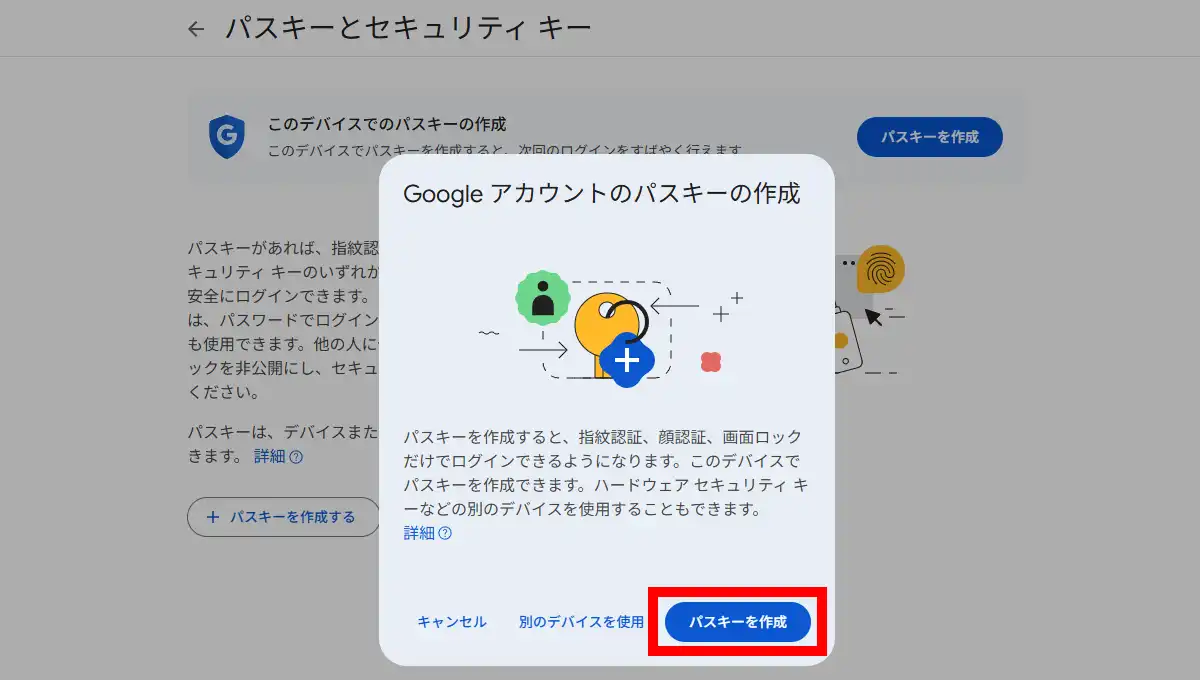
Task: Confirm with the dialog's パスキーを作成 button
Action: (738, 622)
